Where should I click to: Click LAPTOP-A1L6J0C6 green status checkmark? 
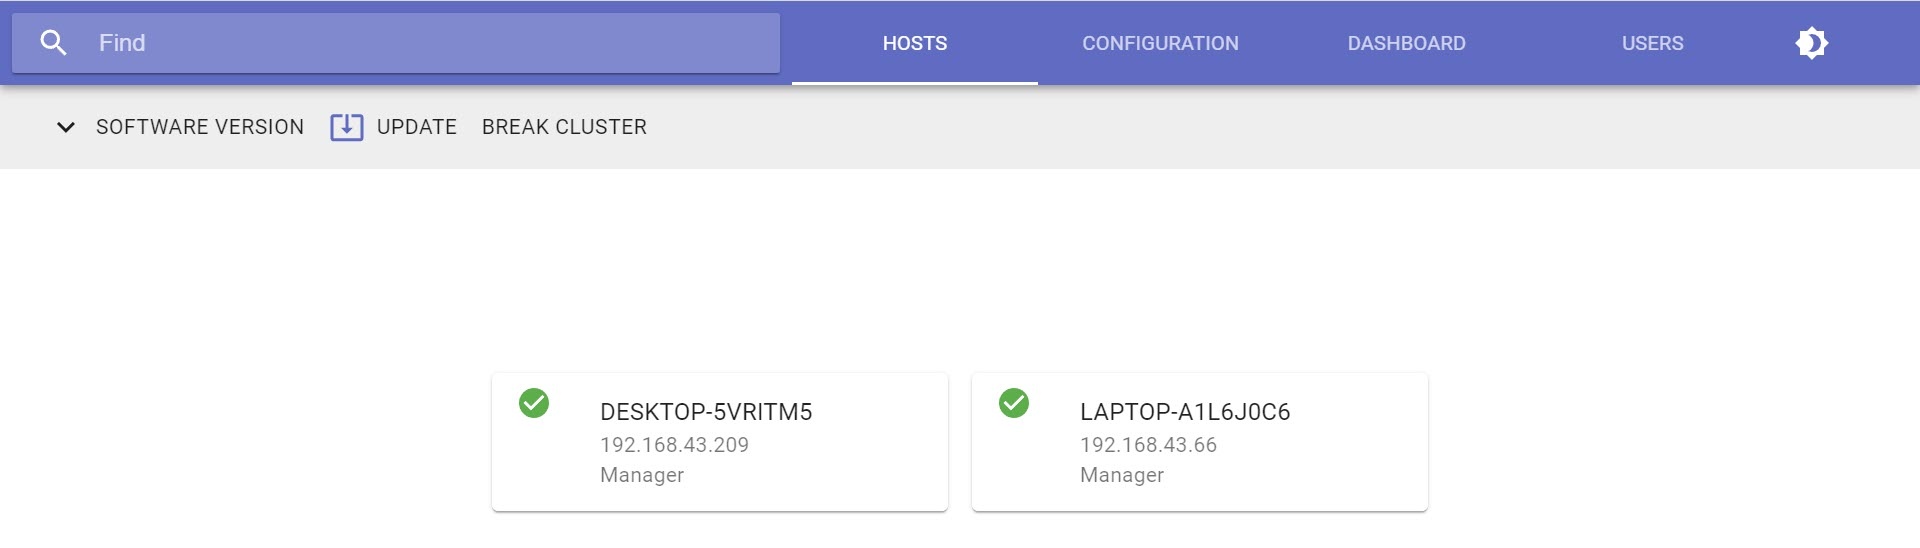click(x=1014, y=403)
